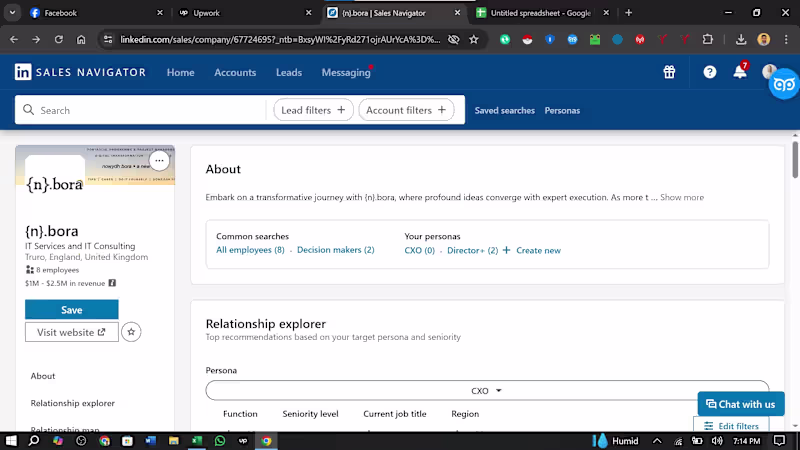Open the notifications bell
This screenshot has height=450, width=800.
pos(740,72)
